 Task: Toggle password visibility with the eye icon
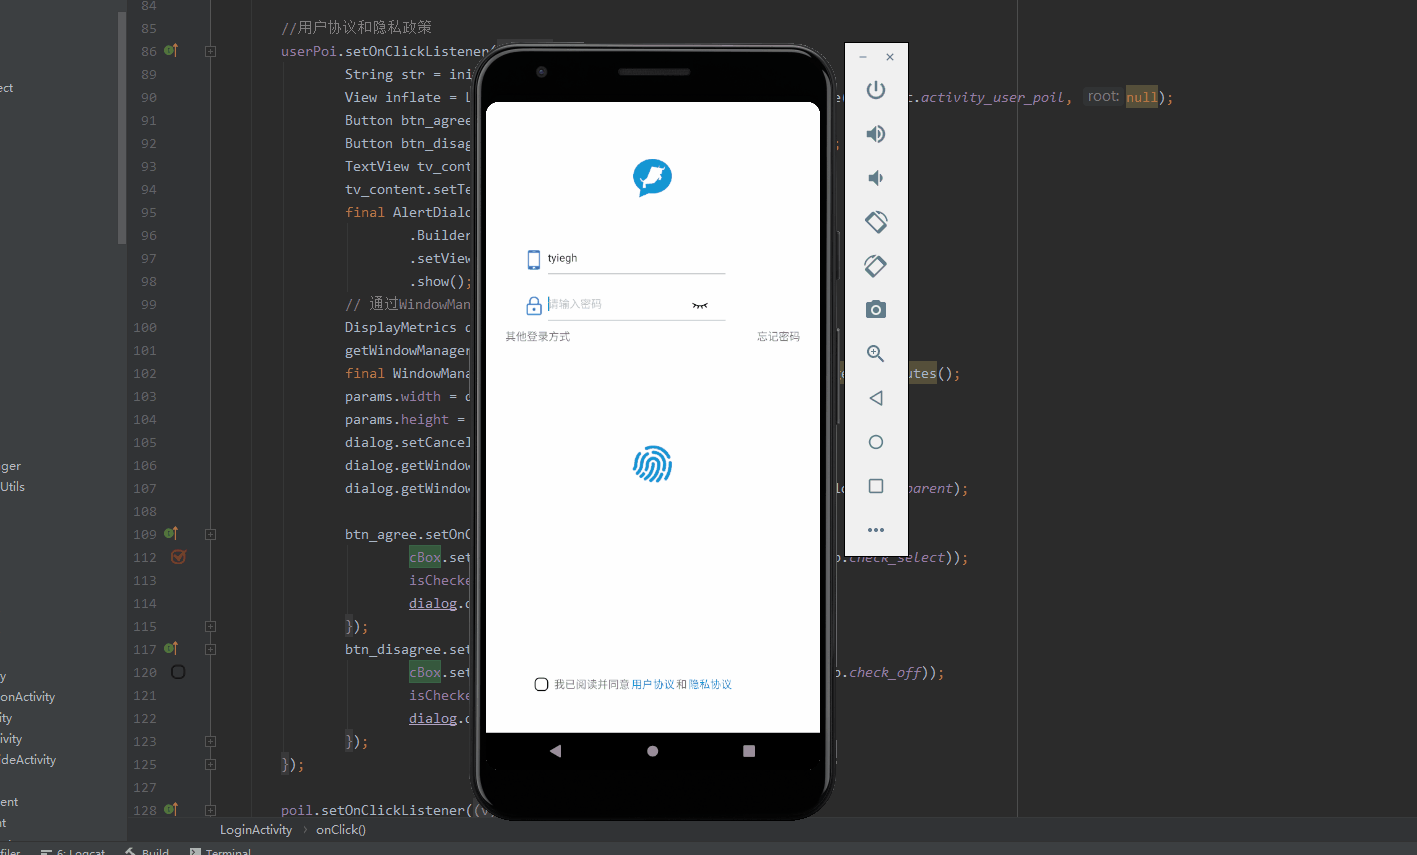[x=699, y=304]
